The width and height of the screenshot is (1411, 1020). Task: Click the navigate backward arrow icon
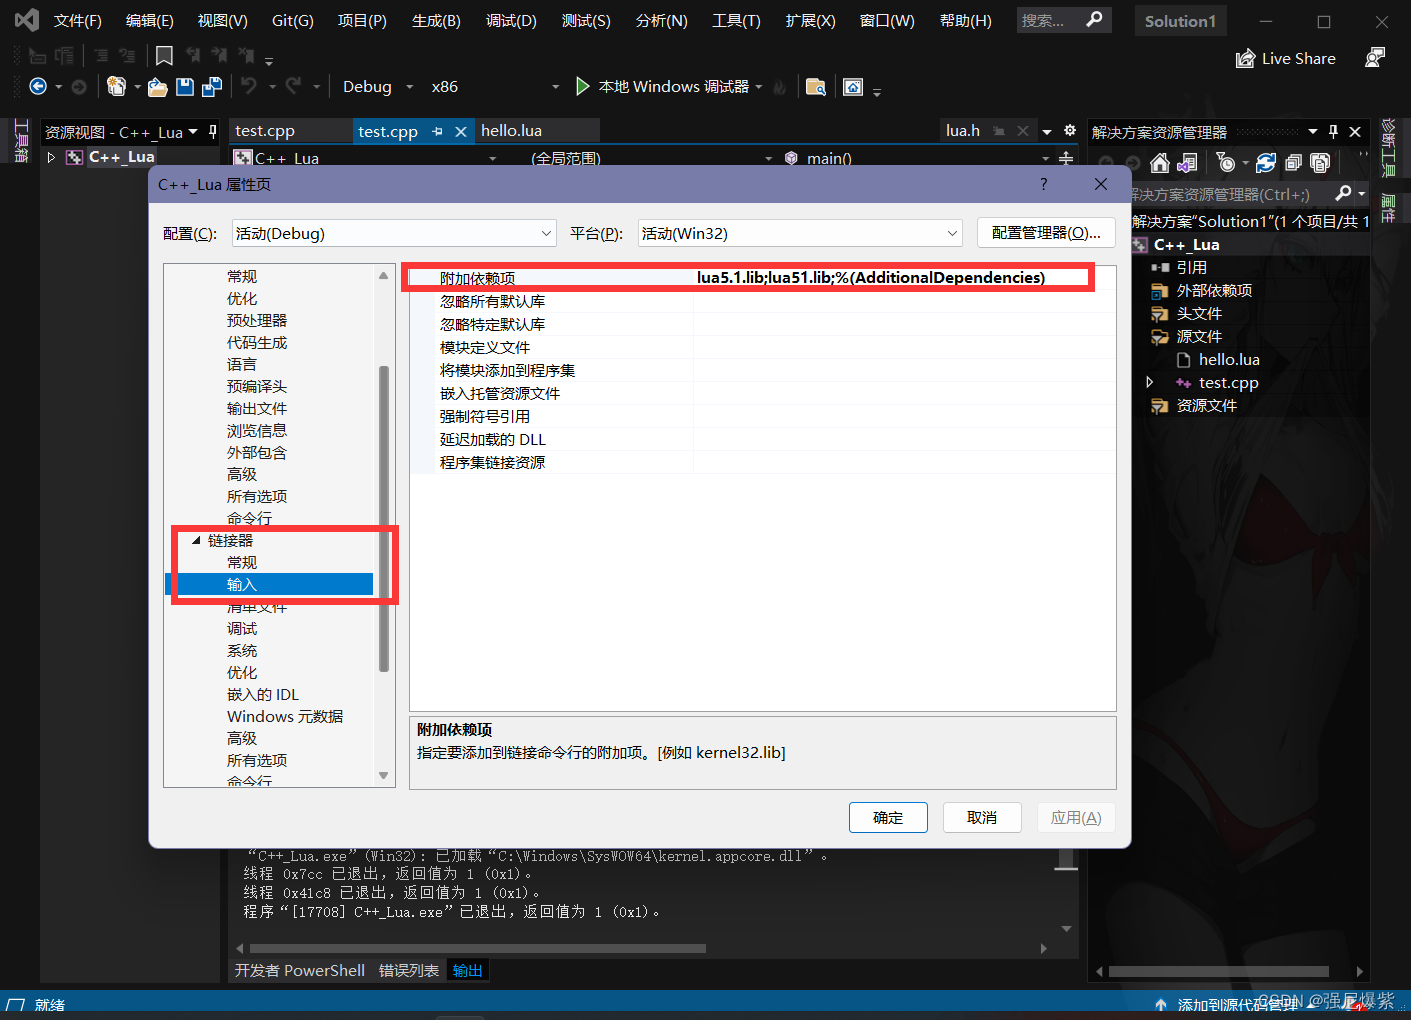pyautogui.click(x=38, y=87)
